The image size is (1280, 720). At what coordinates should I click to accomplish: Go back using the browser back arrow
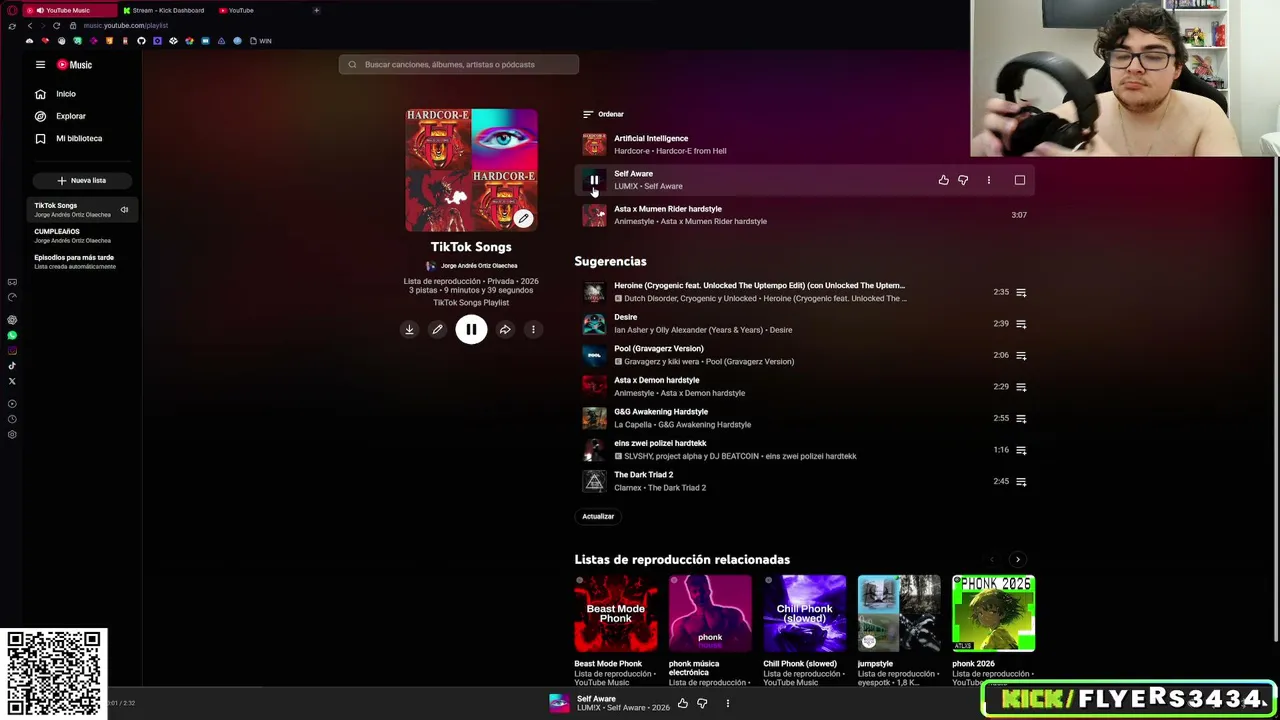point(29,25)
